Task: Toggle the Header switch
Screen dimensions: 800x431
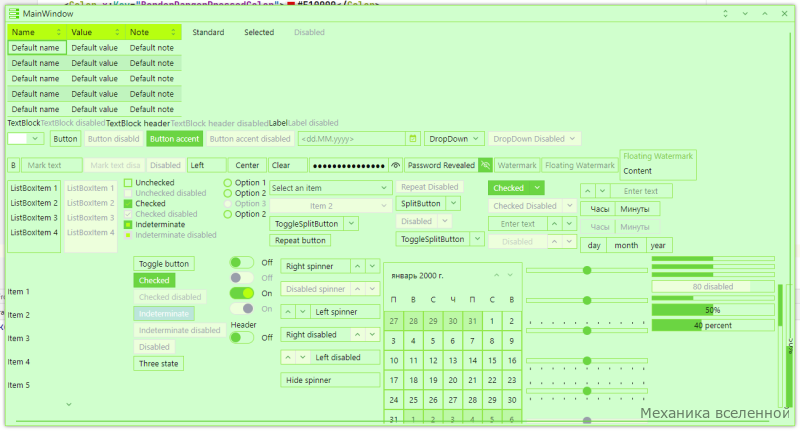Action: [x=241, y=338]
